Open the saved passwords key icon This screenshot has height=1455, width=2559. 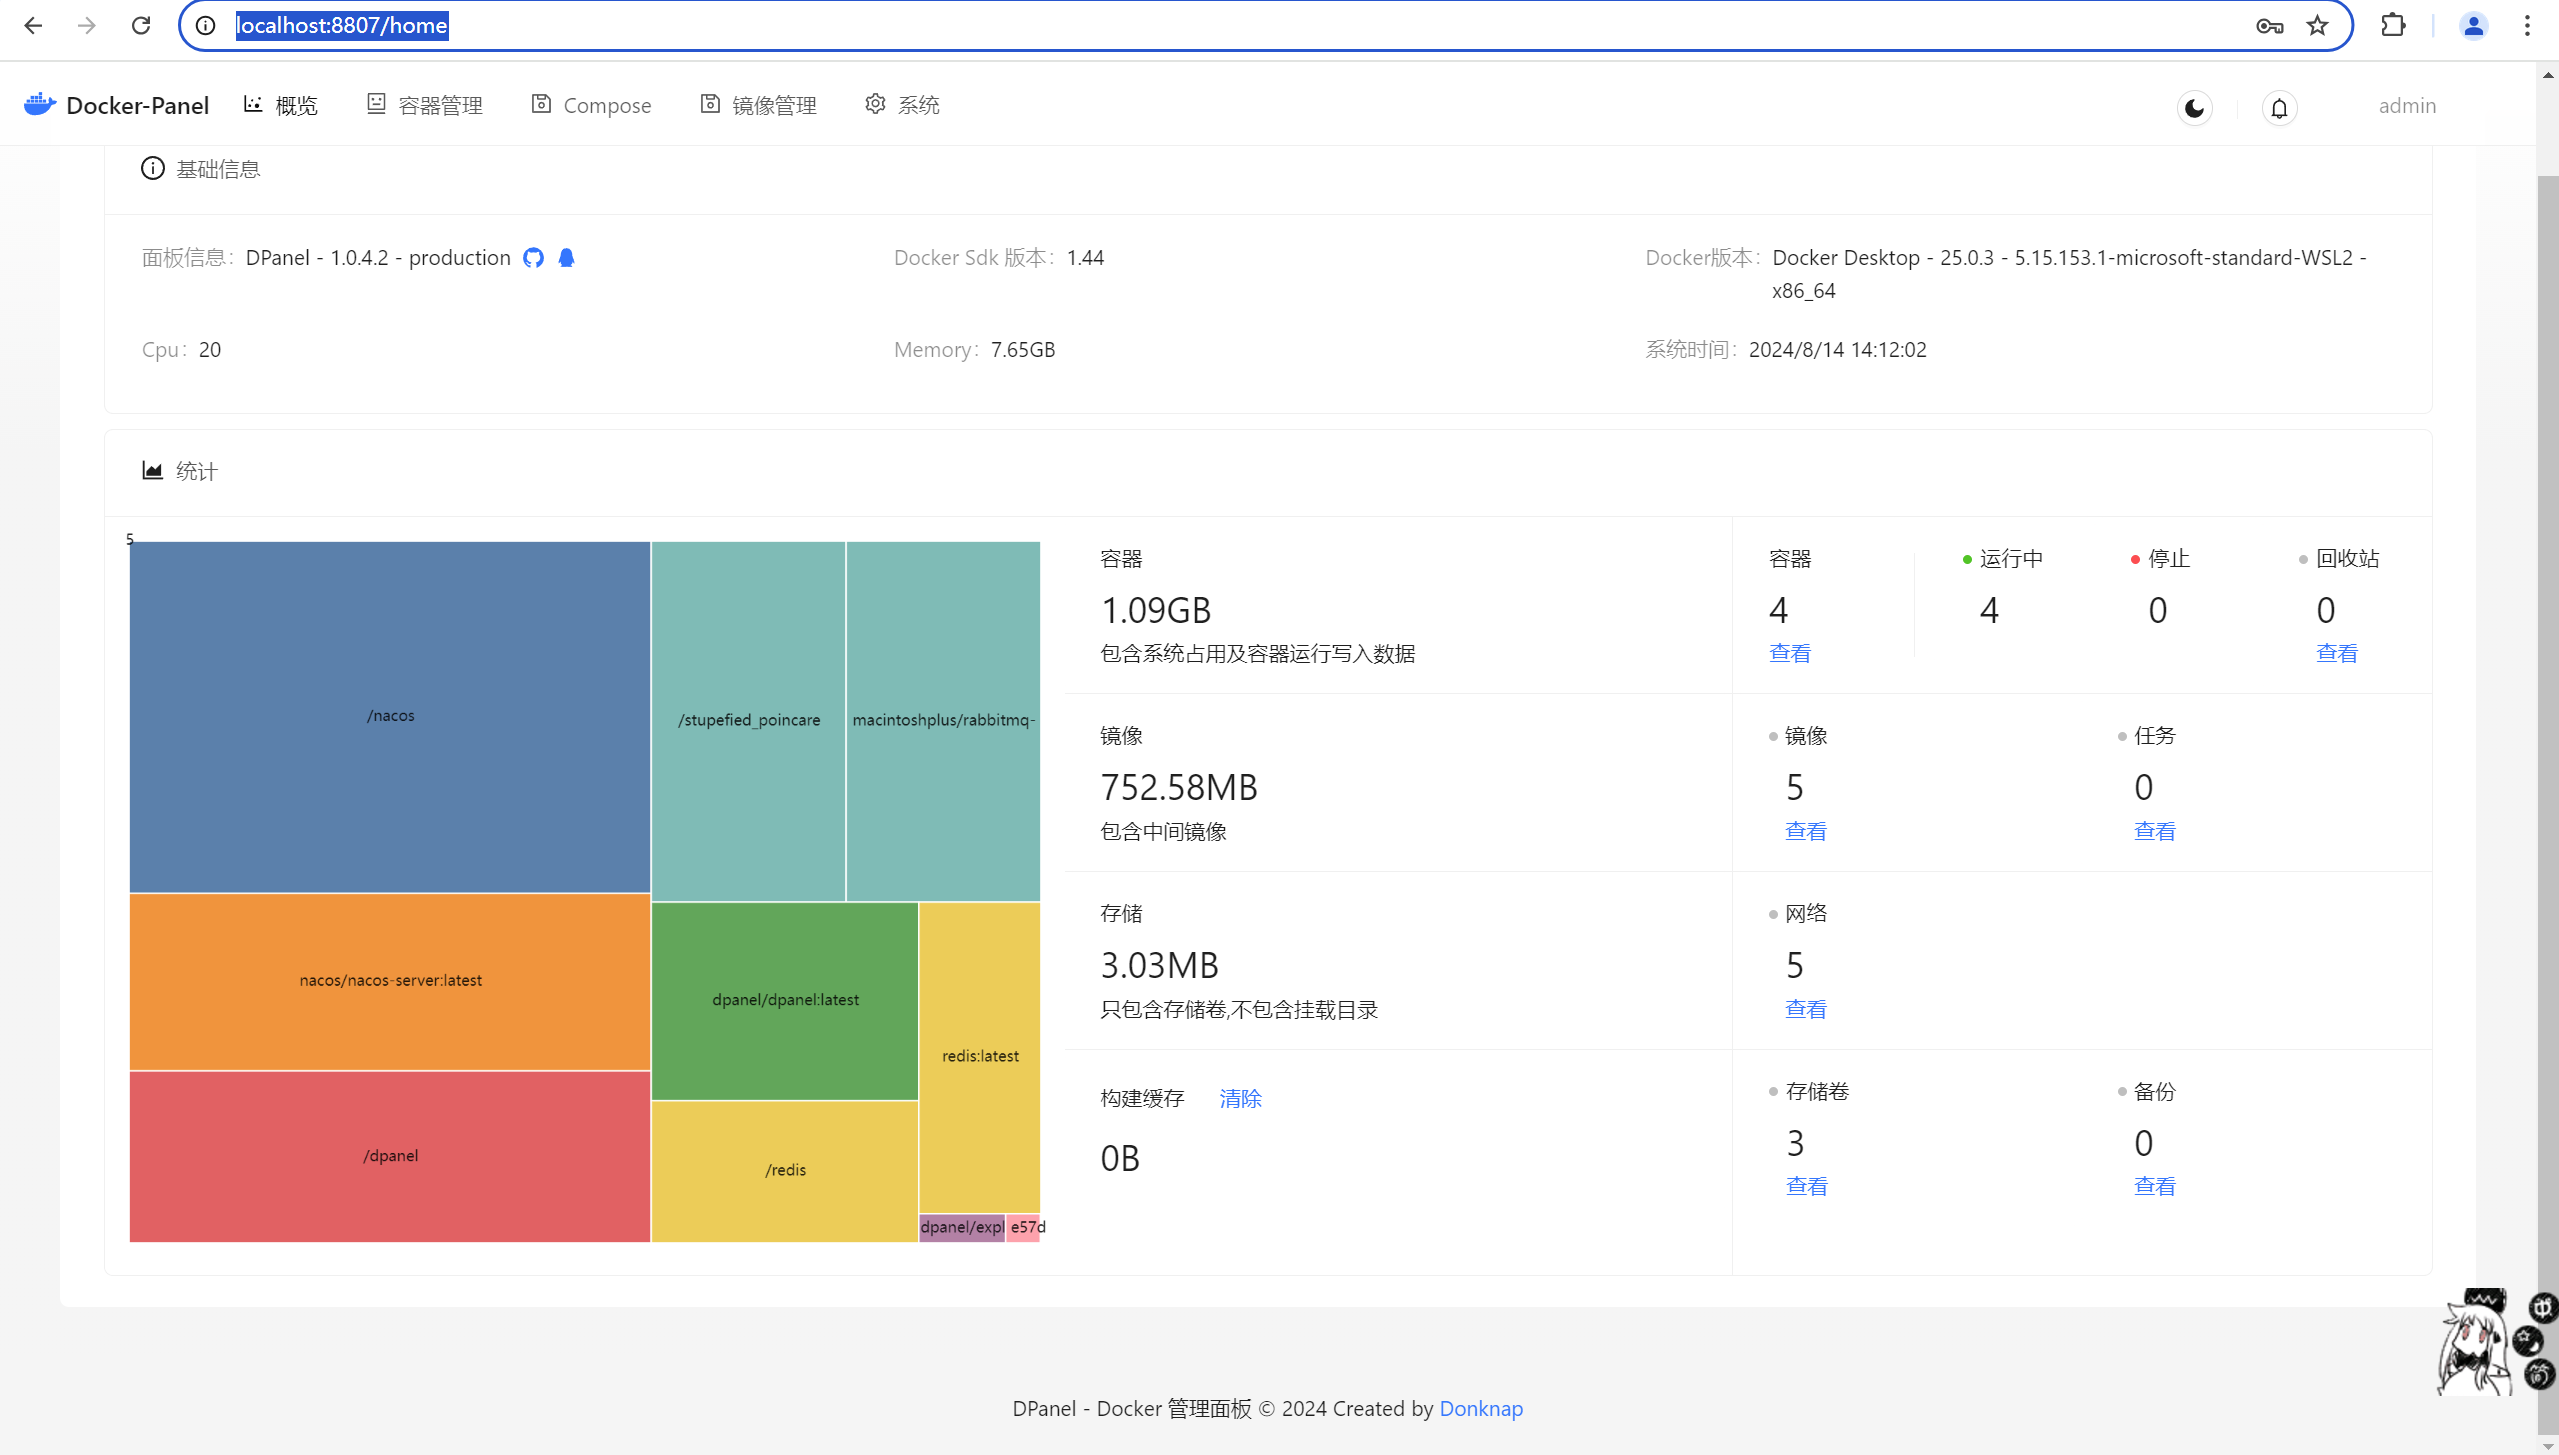coord(2269,26)
